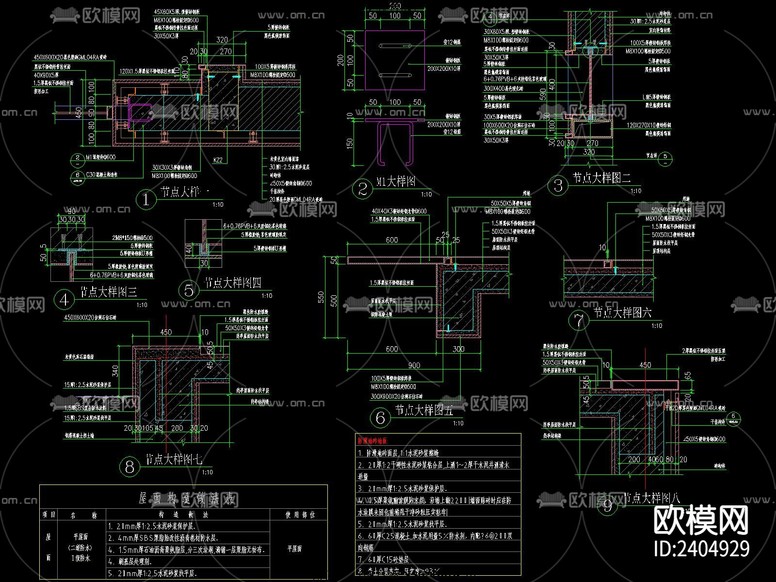
Task: Select the purple square plate in M1 detail
Action: click(395, 60)
